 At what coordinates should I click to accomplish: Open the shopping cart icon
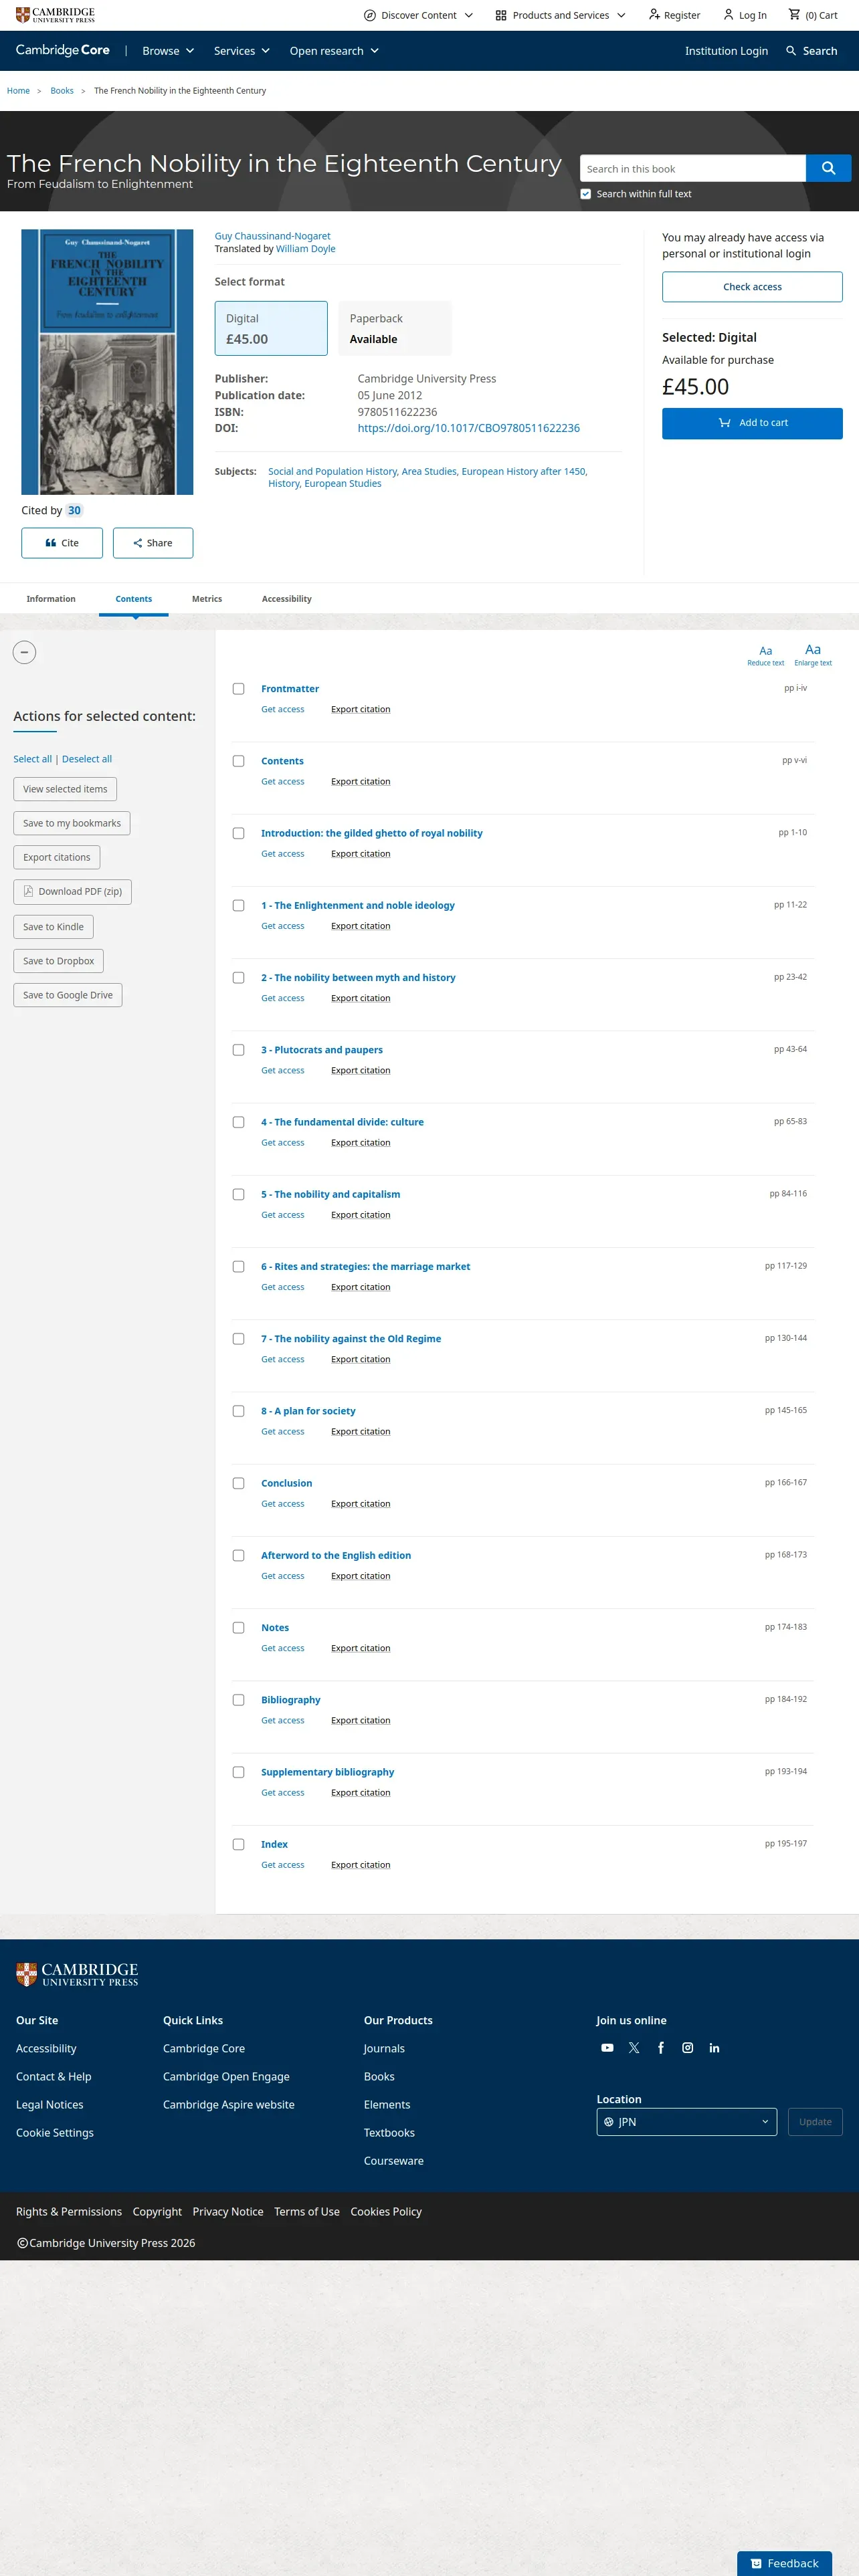click(x=794, y=14)
